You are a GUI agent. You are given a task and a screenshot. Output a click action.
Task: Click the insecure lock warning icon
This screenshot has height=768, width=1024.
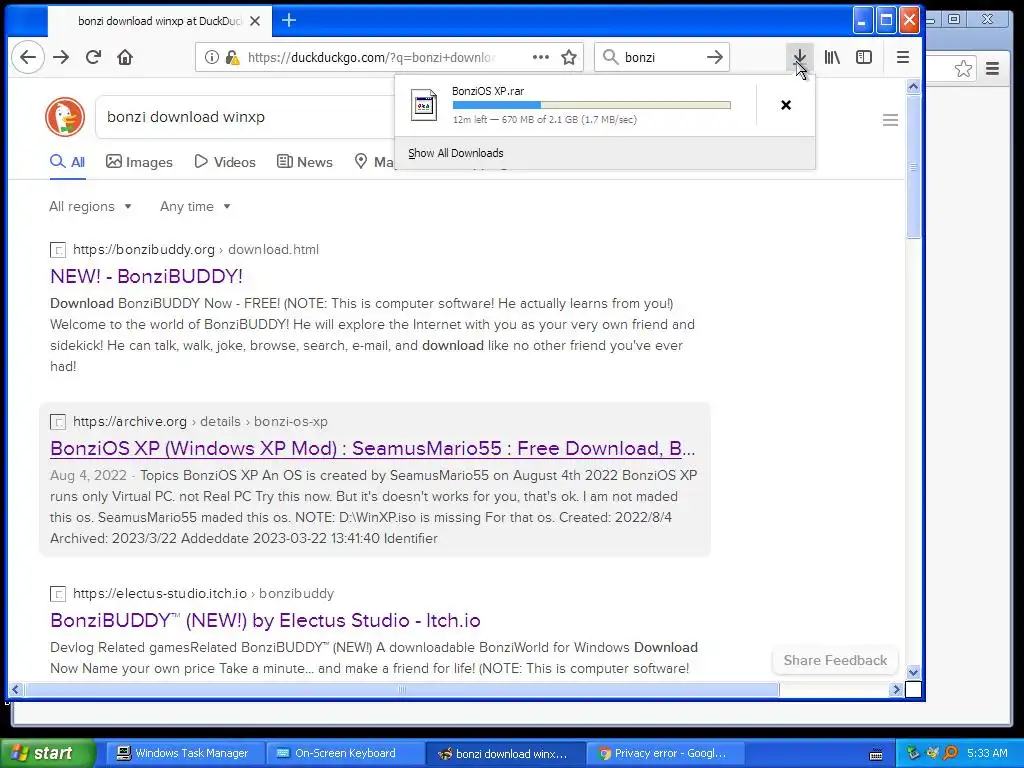[x=232, y=57]
